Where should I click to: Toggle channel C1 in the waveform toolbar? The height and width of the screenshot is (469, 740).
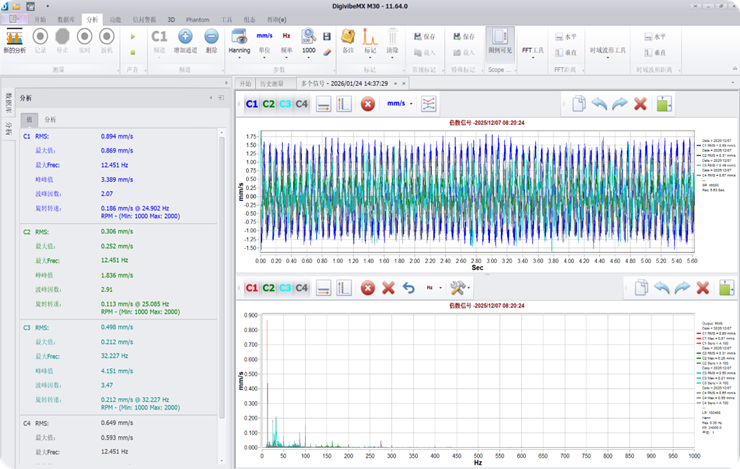[x=251, y=103]
